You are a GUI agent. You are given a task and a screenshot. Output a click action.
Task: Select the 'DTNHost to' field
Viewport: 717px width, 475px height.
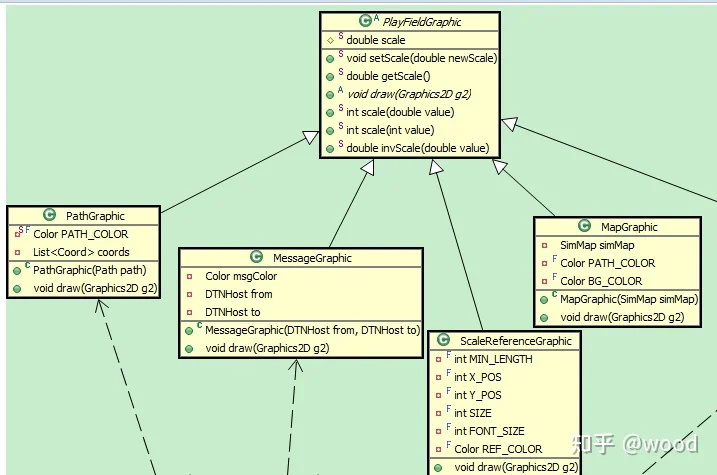click(x=233, y=312)
